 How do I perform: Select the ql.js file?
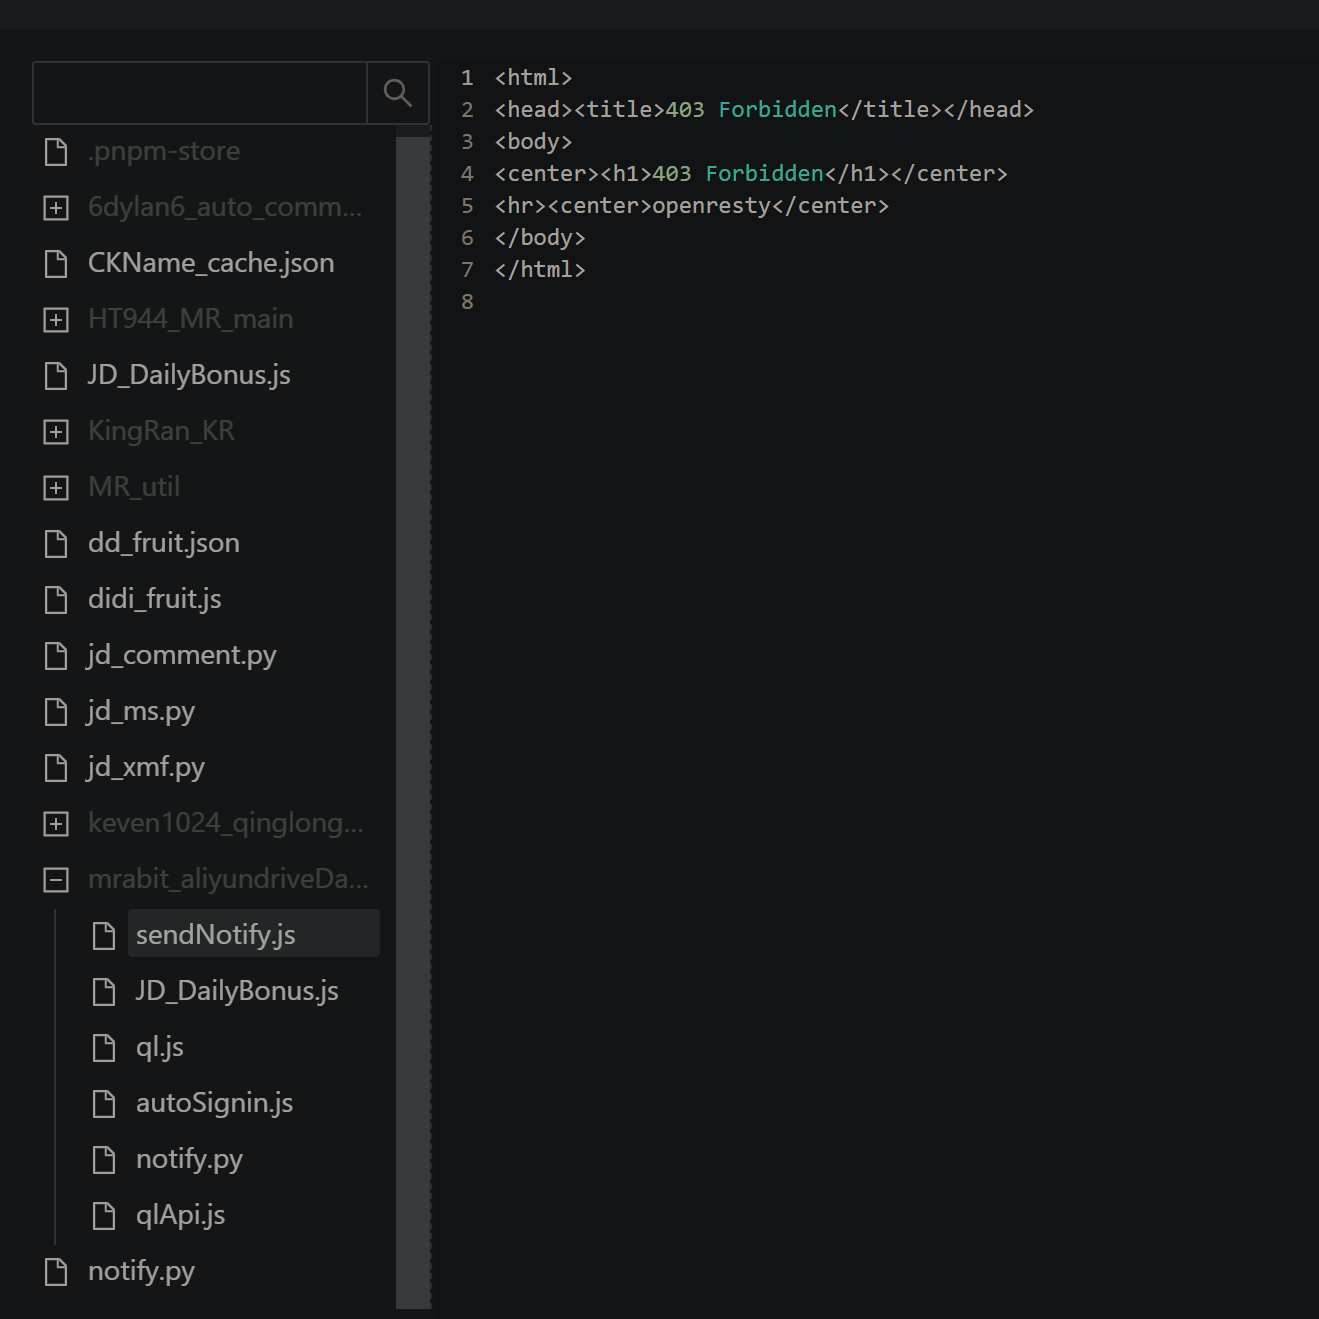pyautogui.click(x=160, y=1047)
